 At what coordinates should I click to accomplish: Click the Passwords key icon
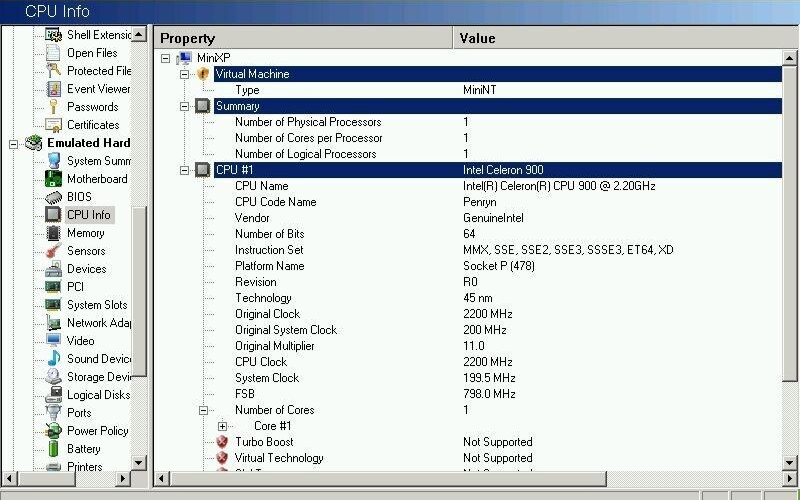click(x=53, y=107)
